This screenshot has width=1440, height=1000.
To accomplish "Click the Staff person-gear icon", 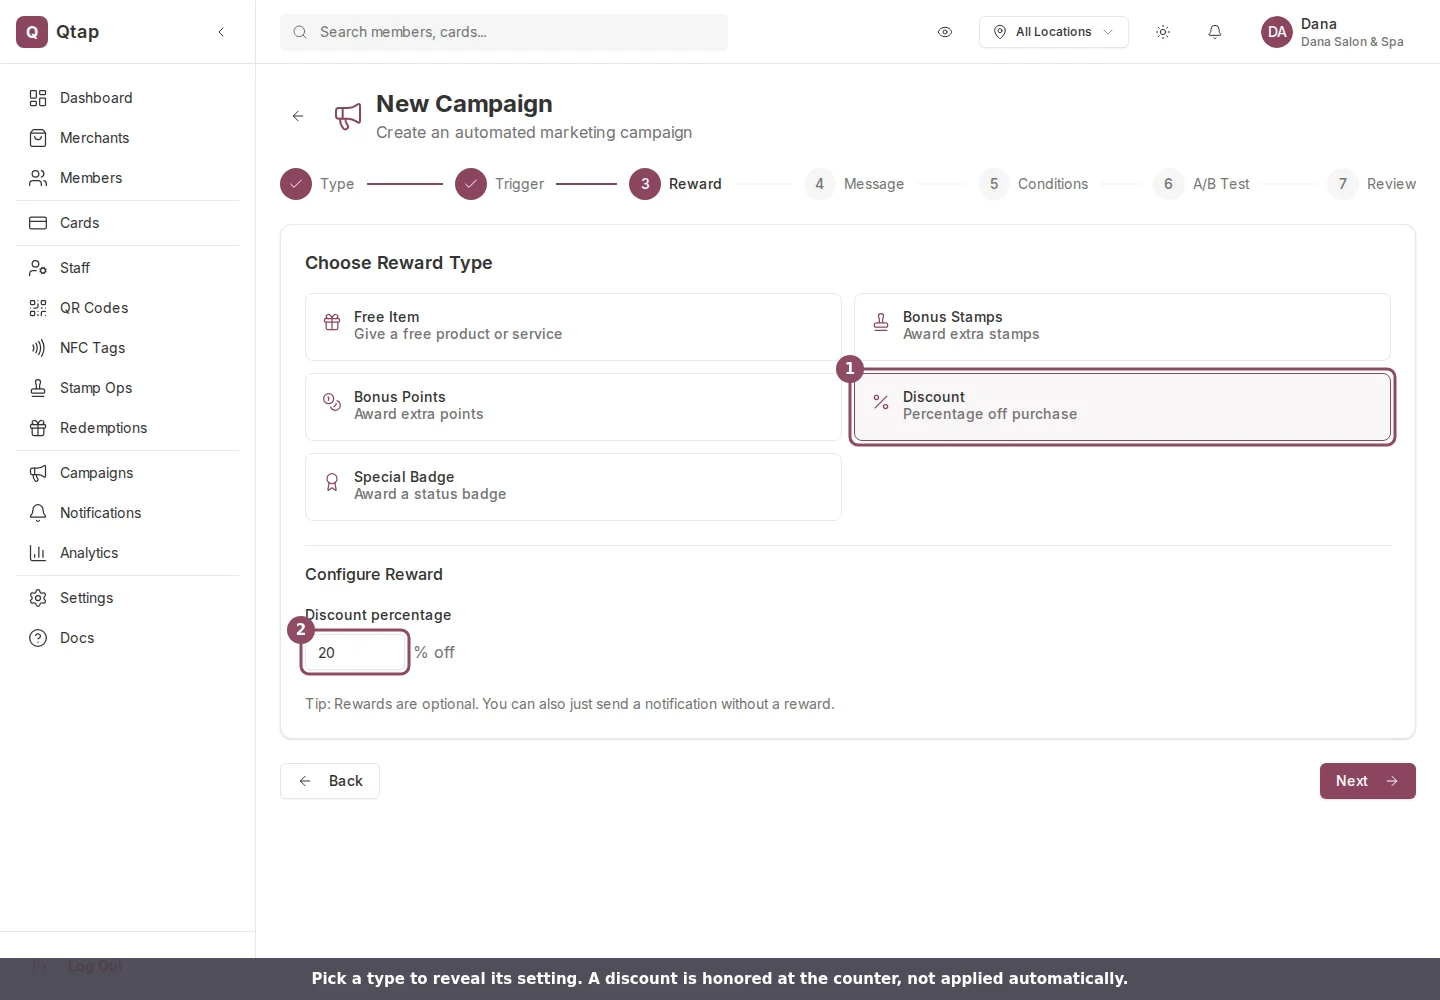I will [x=38, y=268].
